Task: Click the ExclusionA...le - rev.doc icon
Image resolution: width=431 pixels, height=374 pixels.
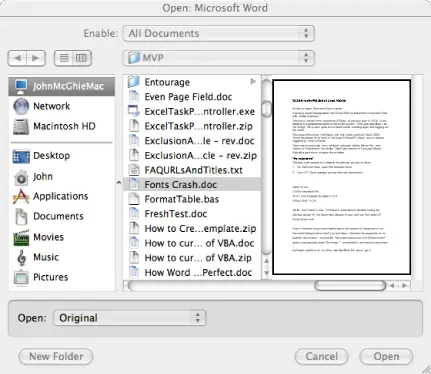Action: click(134, 141)
